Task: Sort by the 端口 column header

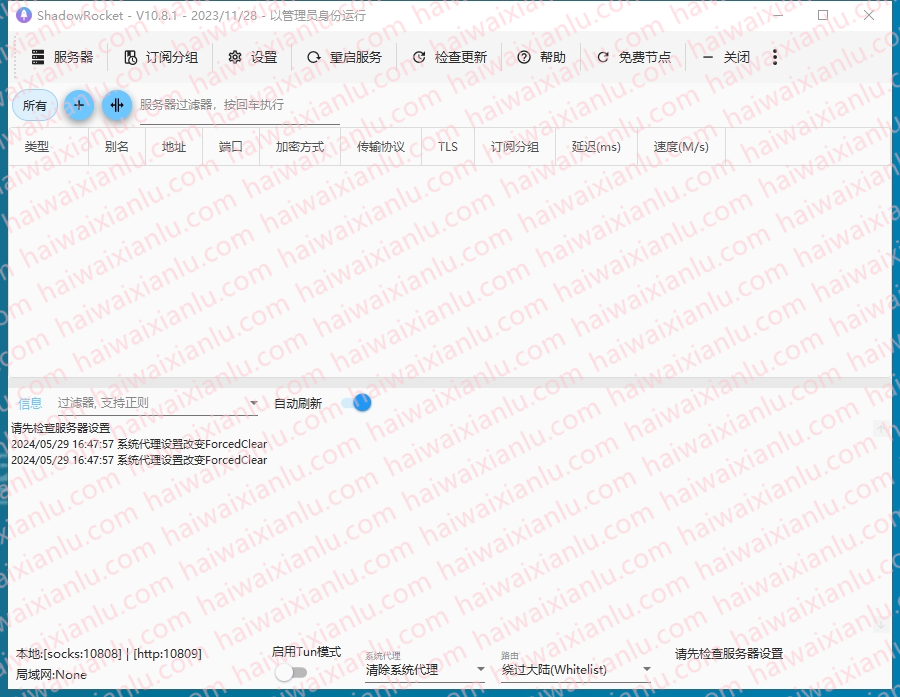Action: 231,147
